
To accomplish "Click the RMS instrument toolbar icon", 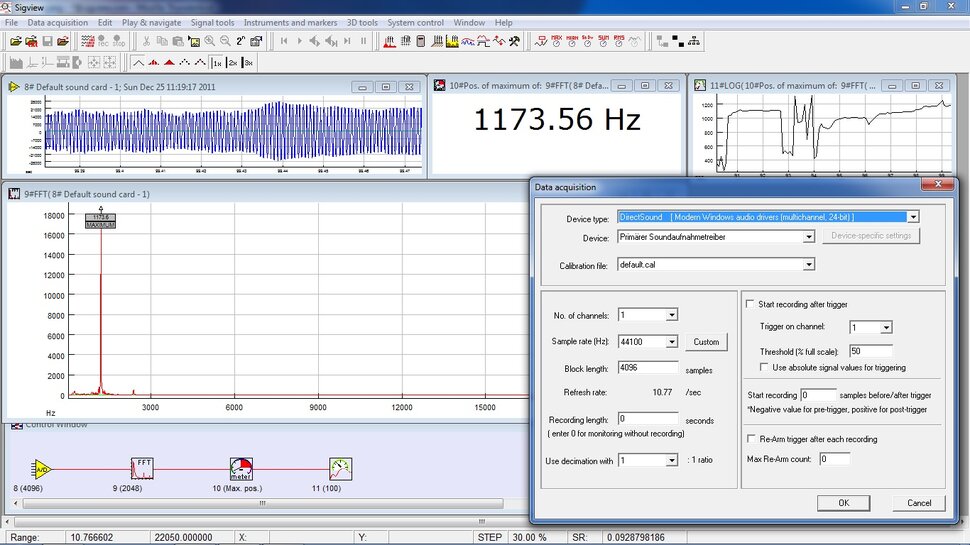I will 619,41.
